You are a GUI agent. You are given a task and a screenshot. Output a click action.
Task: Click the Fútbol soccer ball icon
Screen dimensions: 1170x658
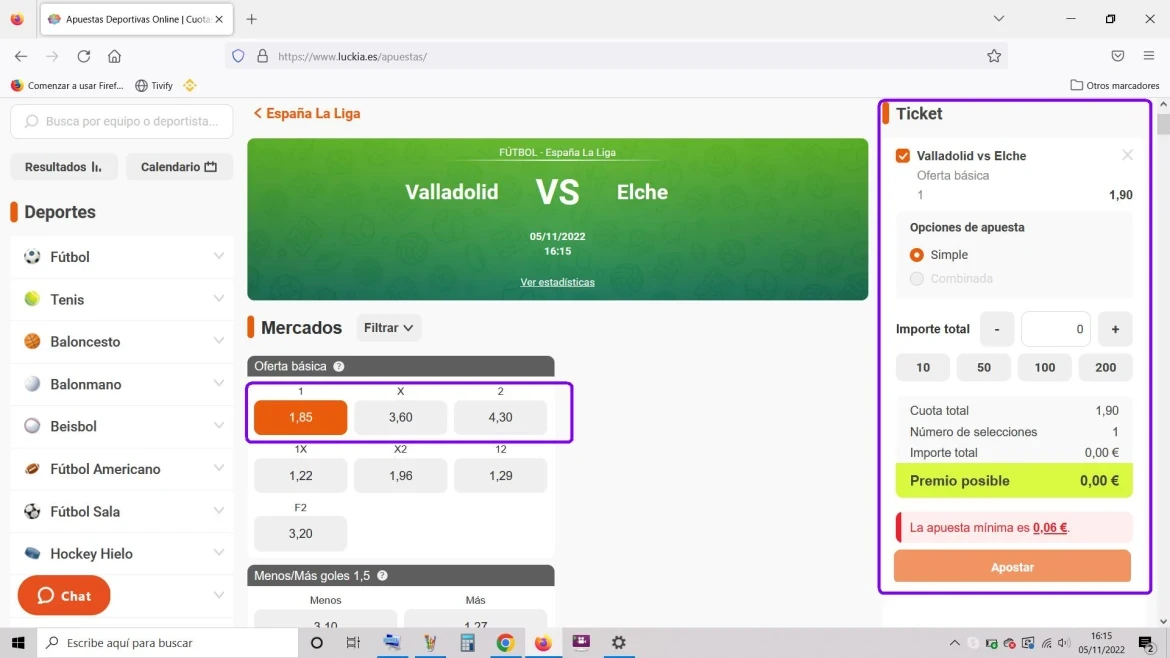pyautogui.click(x=32, y=257)
